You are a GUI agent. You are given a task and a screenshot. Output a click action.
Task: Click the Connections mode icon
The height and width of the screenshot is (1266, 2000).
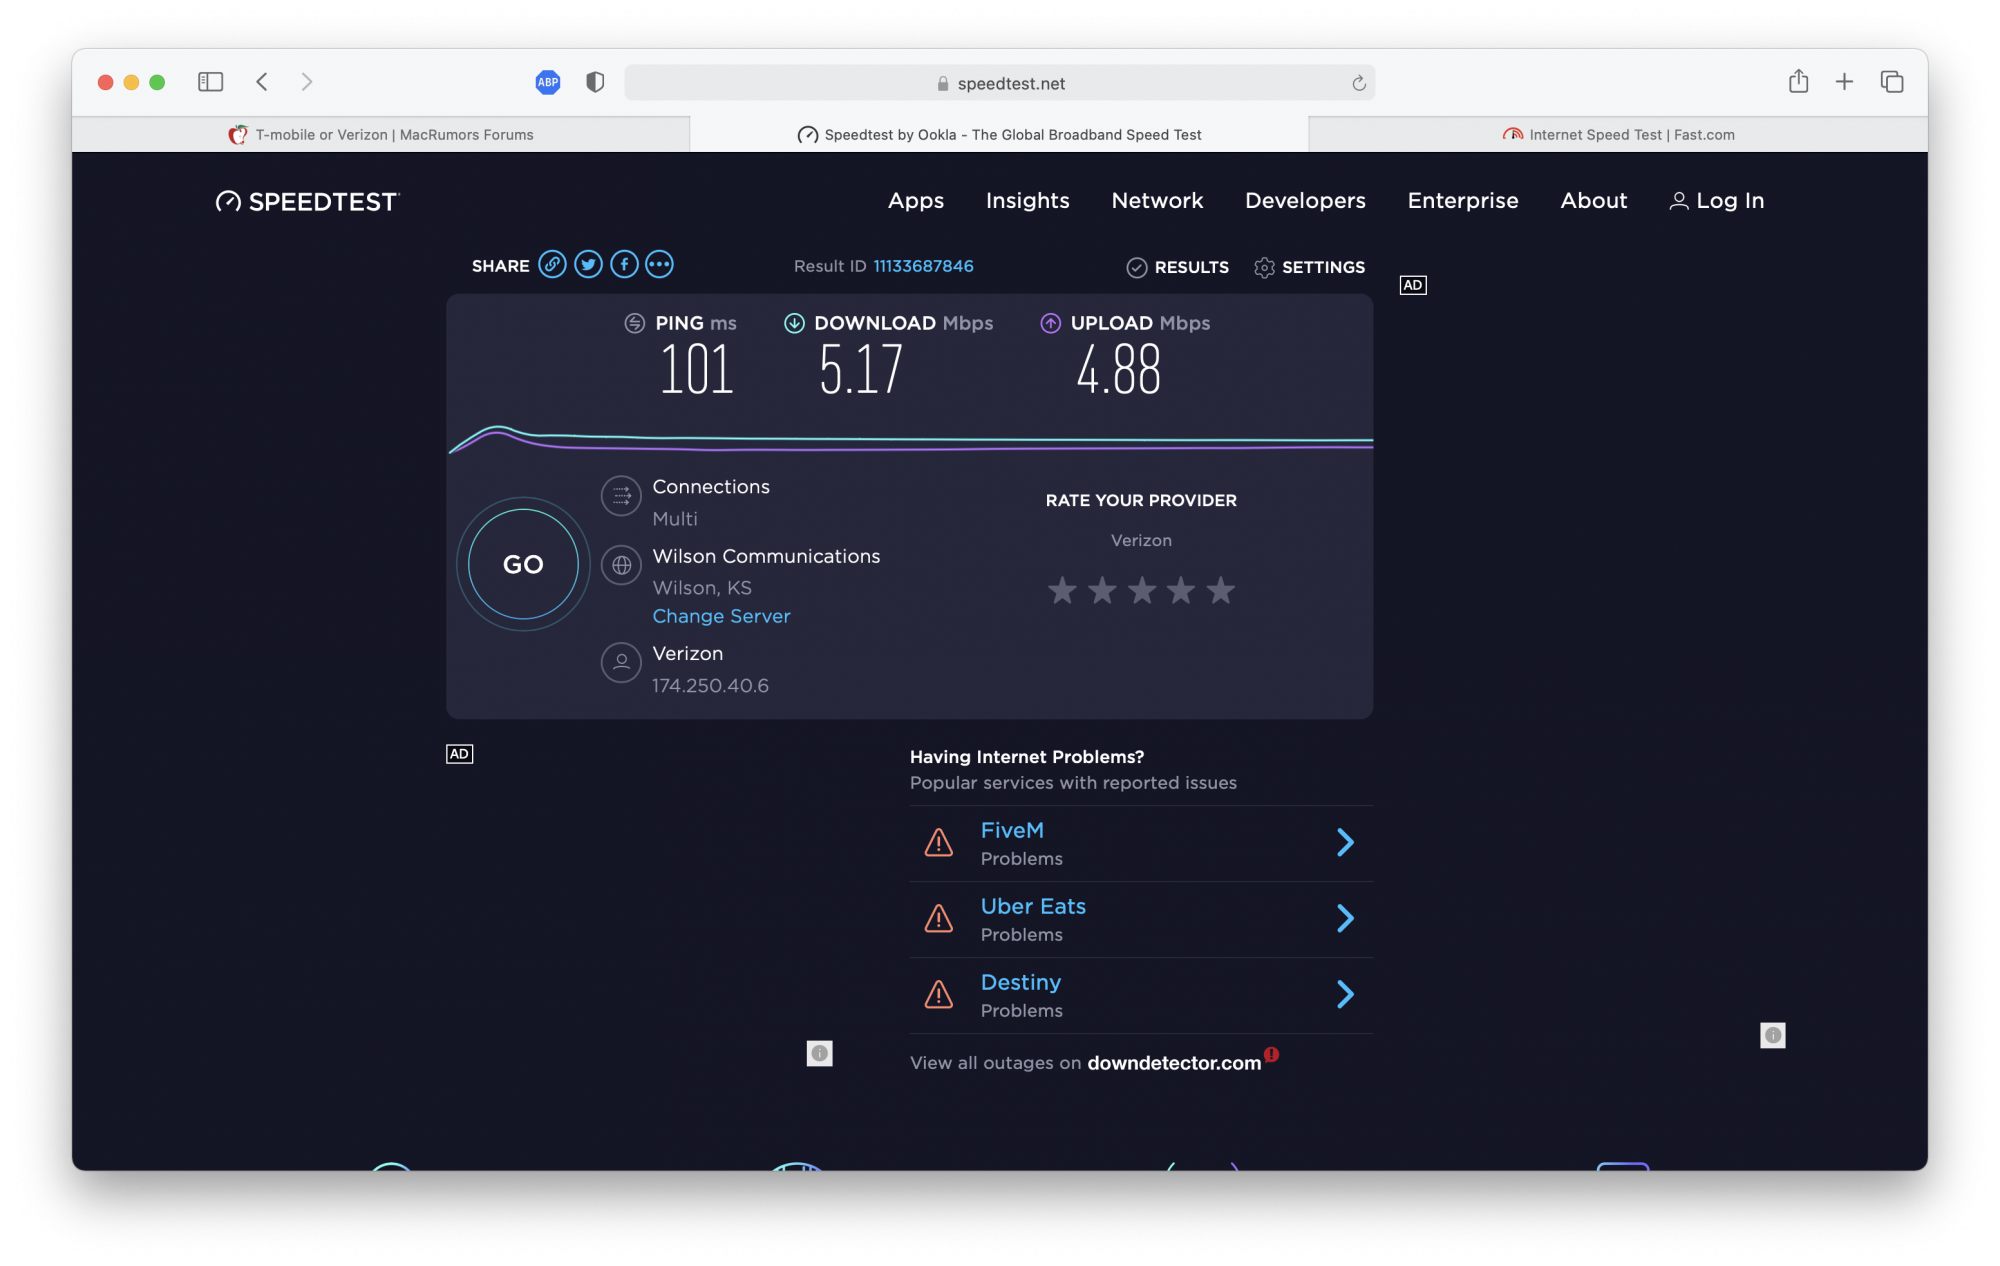pyautogui.click(x=621, y=496)
